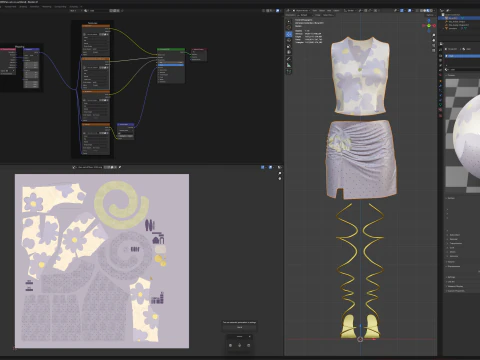The width and height of the screenshot is (480, 360).
Task: Open the Add menu in 3D viewport header
Action: (329, 11)
